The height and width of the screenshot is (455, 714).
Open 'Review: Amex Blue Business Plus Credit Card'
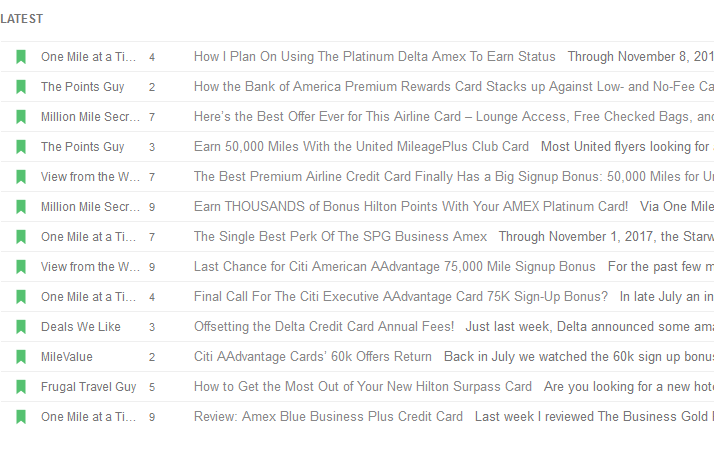coord(328,417)
